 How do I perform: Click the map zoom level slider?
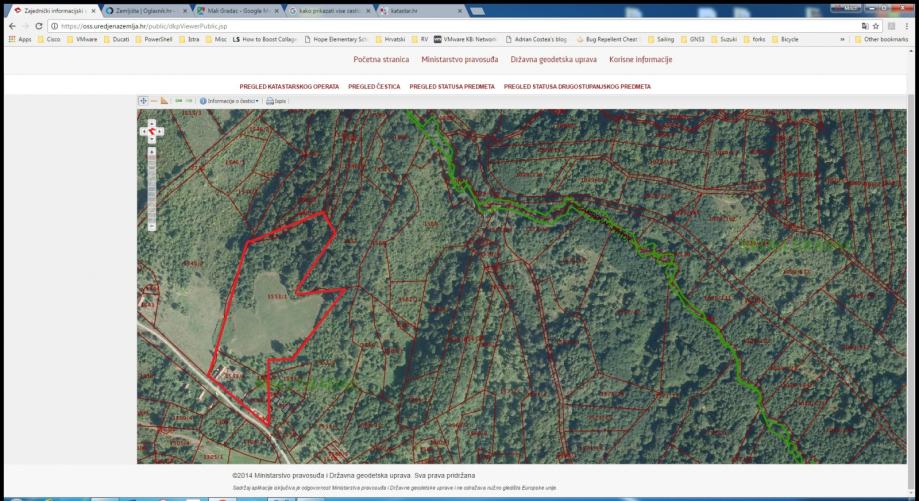(152, 189)
